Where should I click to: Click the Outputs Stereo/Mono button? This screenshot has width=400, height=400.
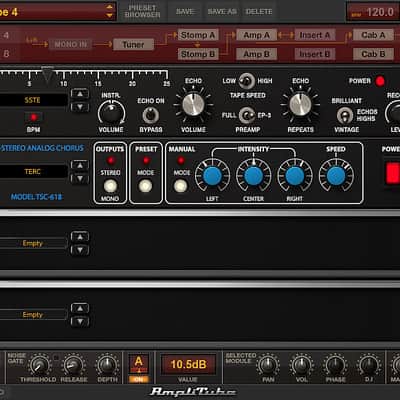110,186
